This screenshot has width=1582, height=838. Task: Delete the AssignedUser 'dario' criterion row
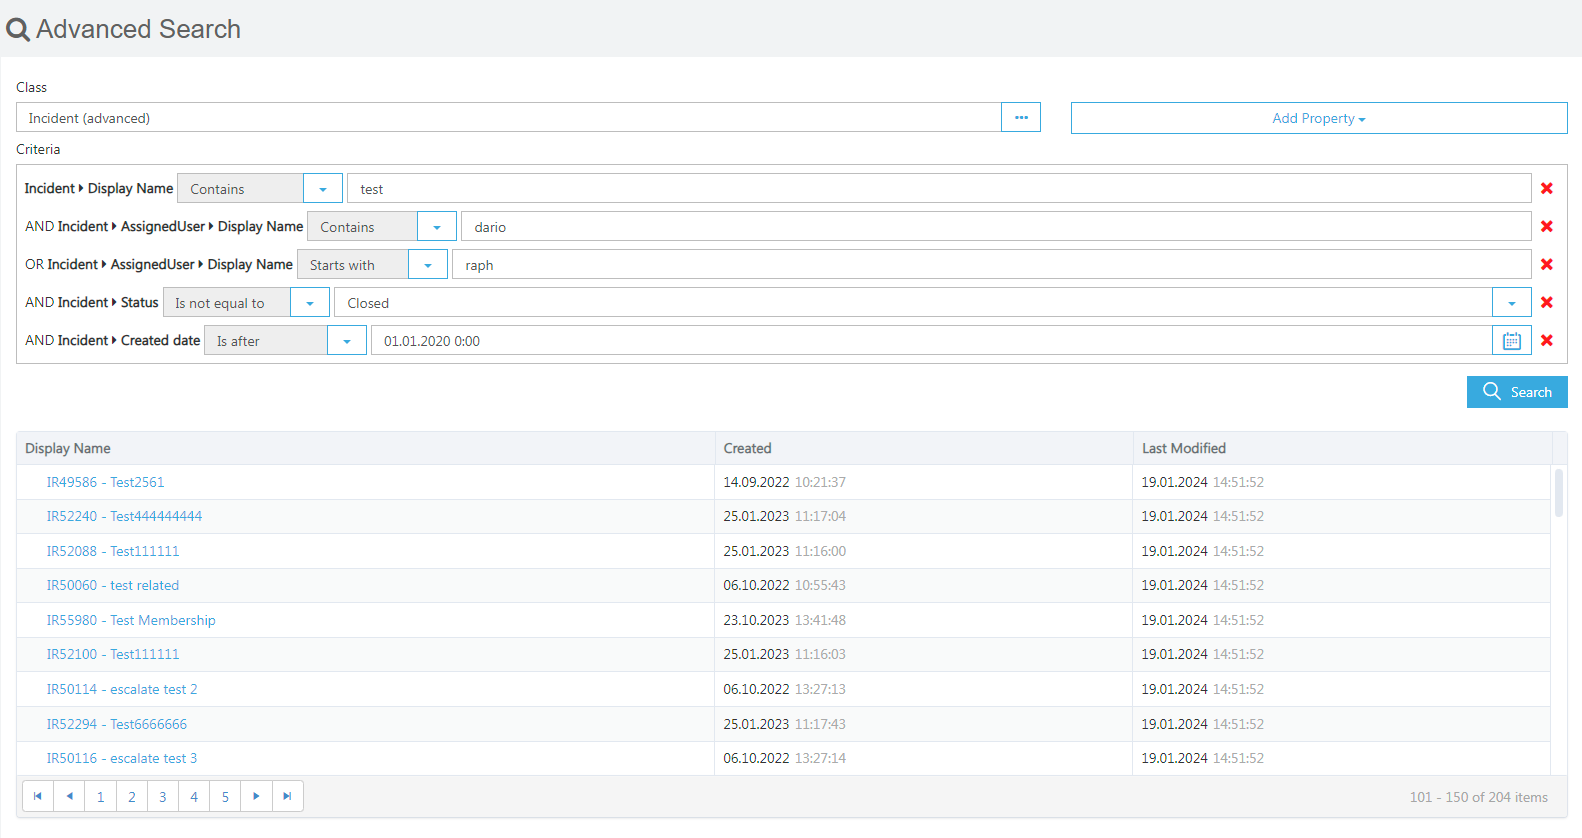coord(1546,227)
